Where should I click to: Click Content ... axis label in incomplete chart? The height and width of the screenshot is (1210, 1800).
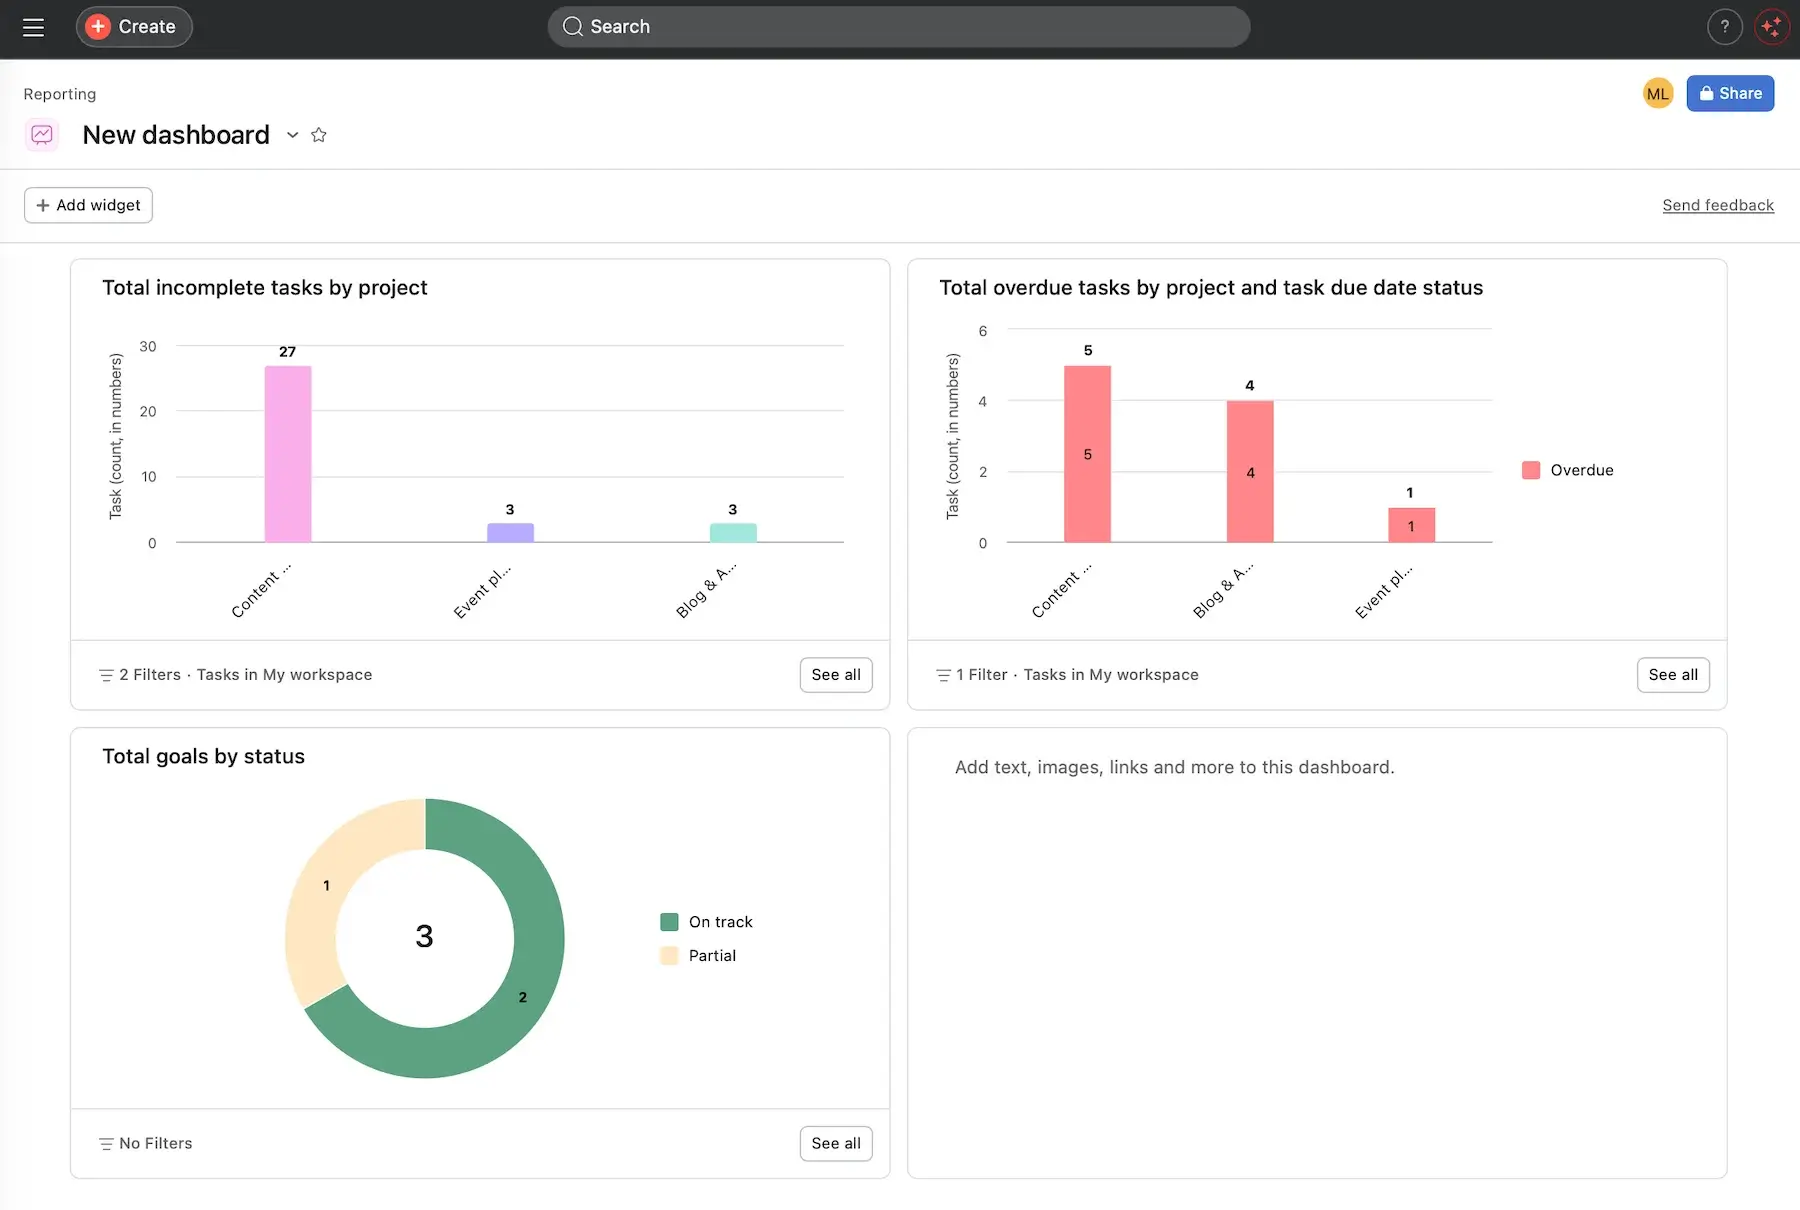coord(261,591)
